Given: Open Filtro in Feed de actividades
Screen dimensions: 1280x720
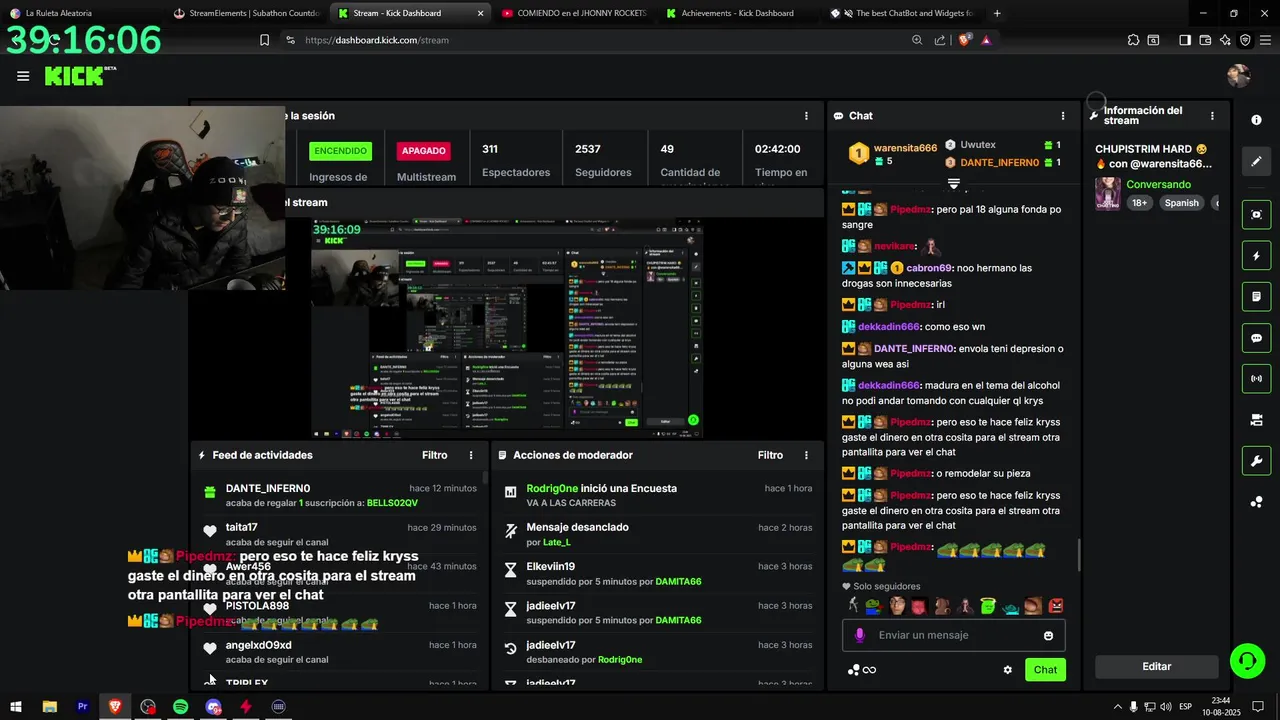Looking at the screenshot, I should [435, 455].
